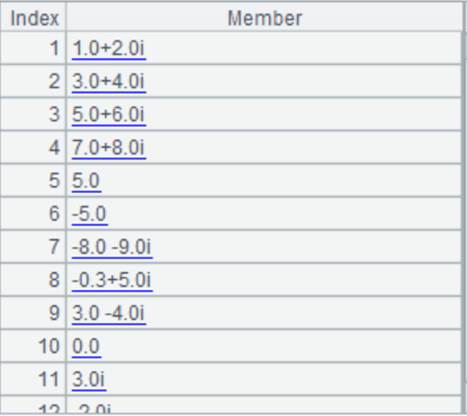This screenshot has width=467, height=416.
Task: Click the Member column header
Action: point(265,17)
